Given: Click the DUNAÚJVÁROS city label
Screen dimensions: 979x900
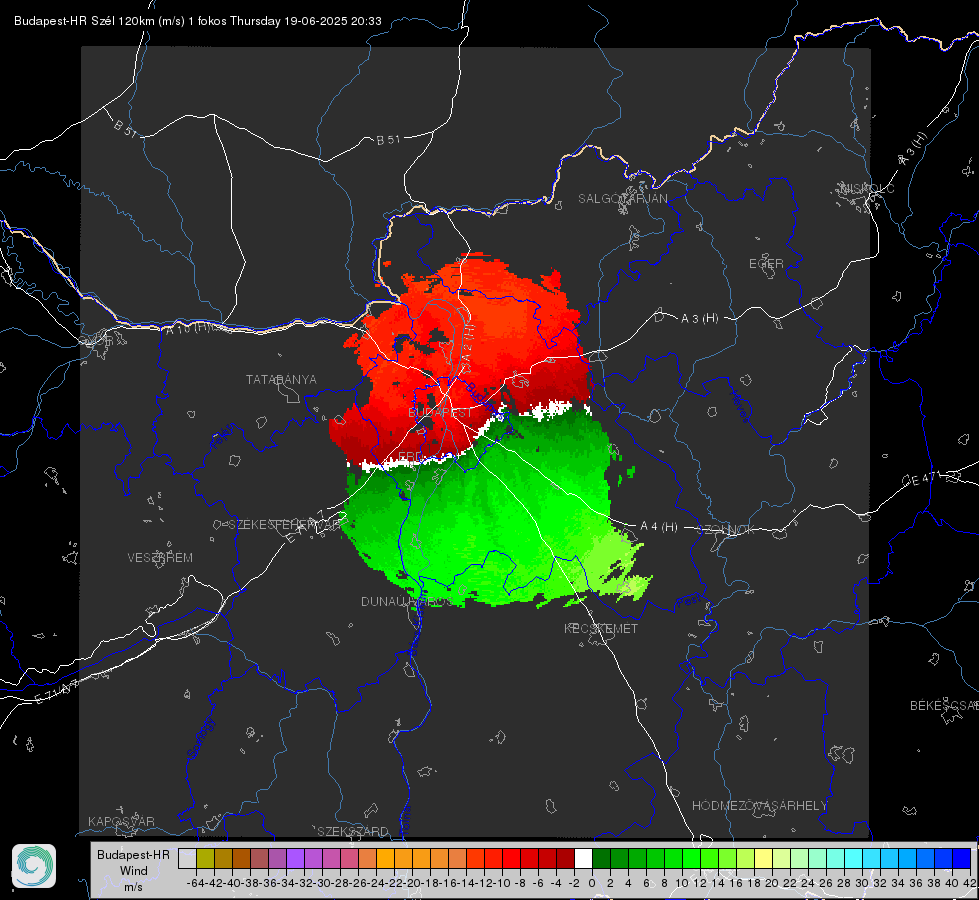Looking at the screenshot, I should (406, 601).
